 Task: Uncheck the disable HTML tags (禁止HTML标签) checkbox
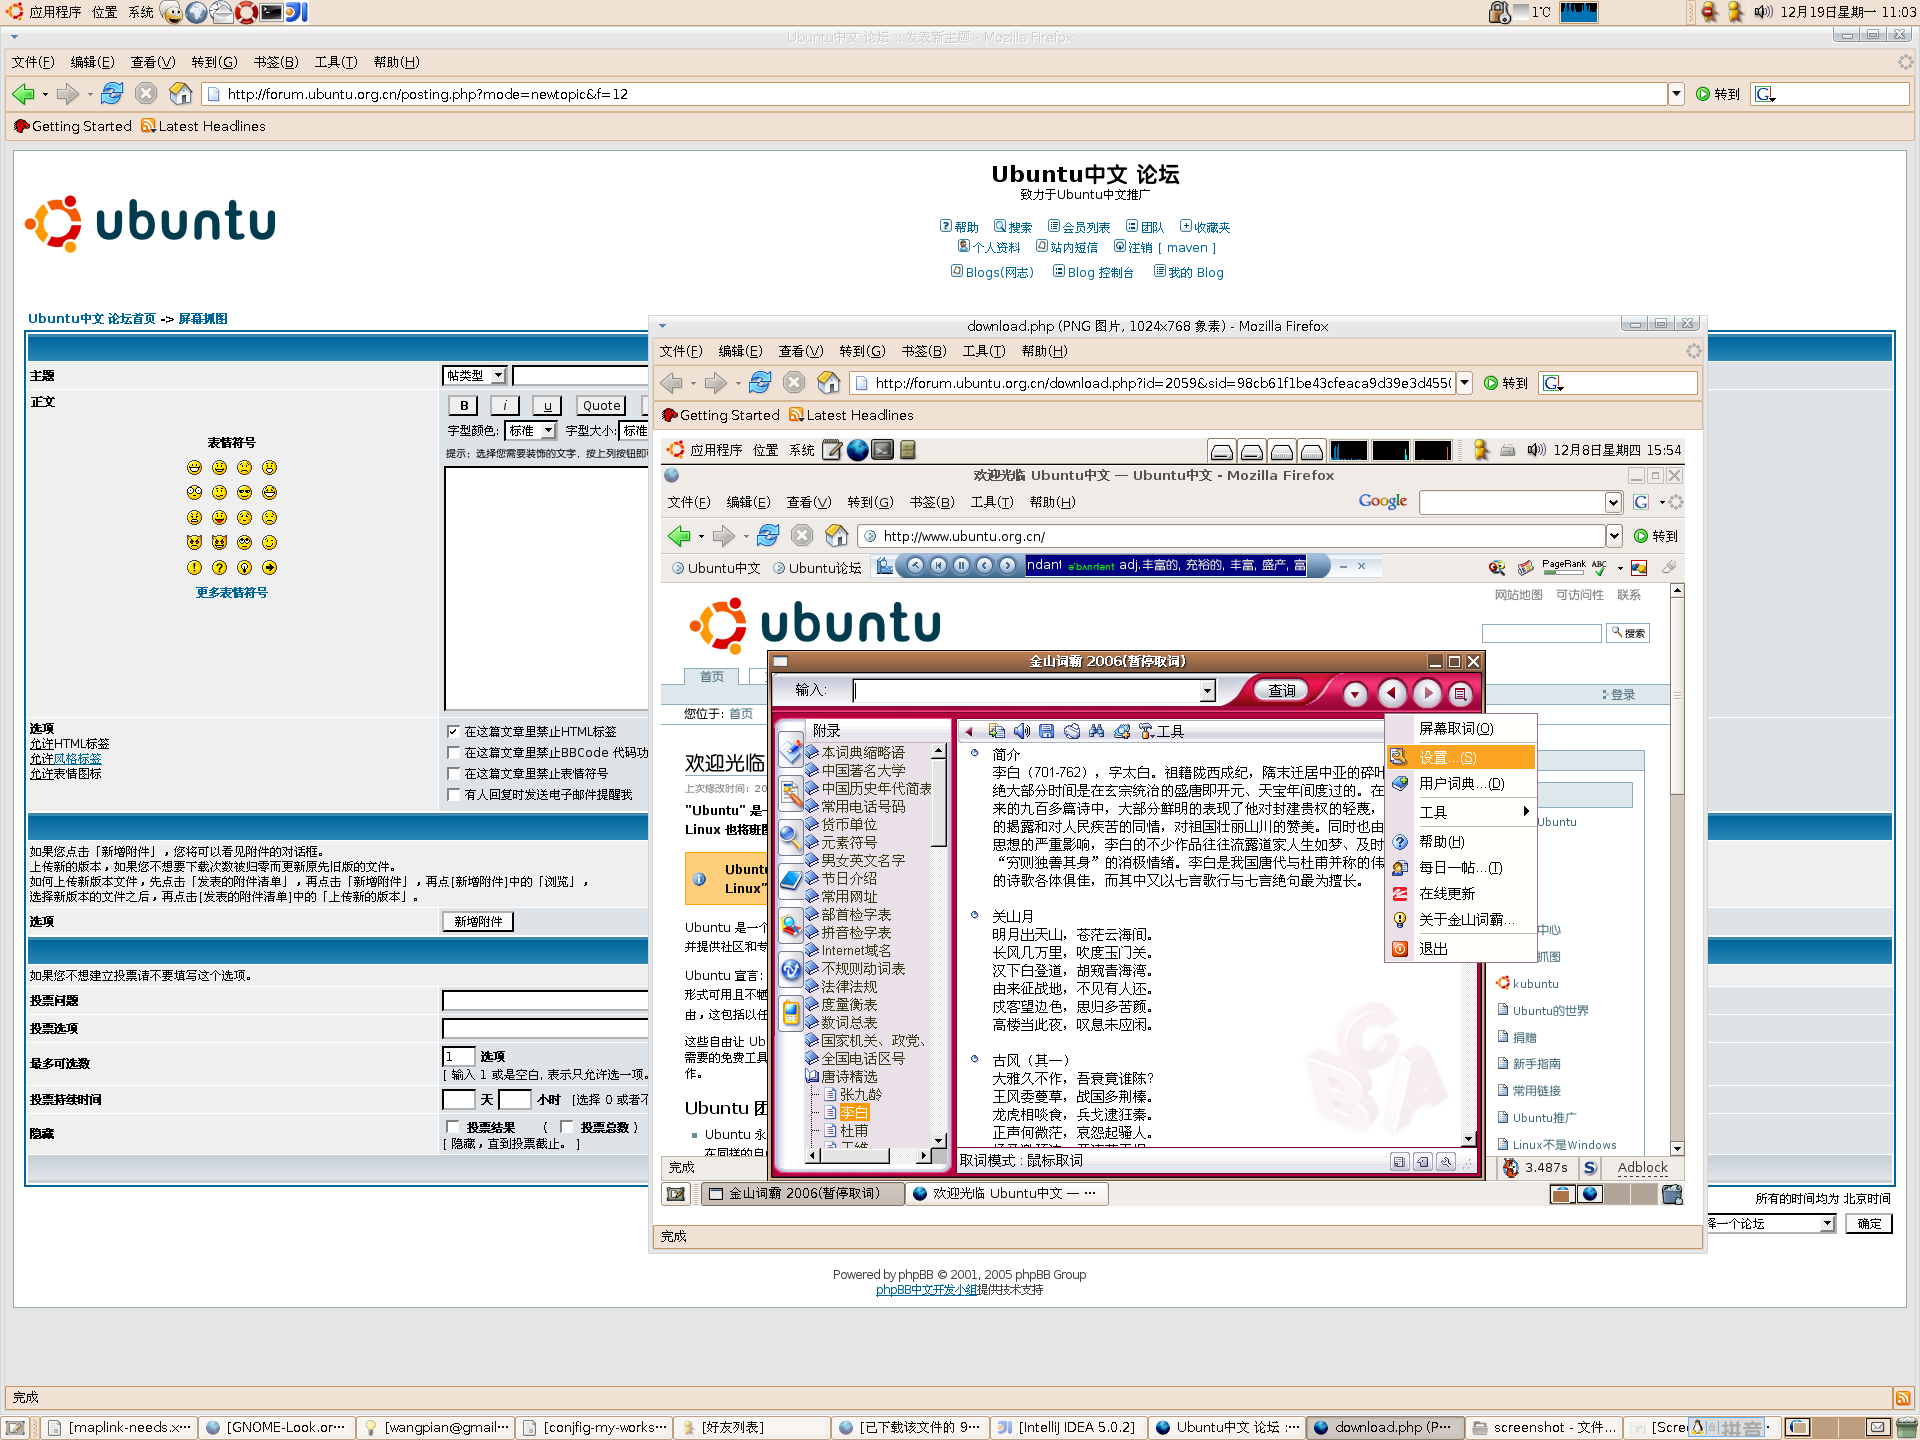tap(453, 732)
